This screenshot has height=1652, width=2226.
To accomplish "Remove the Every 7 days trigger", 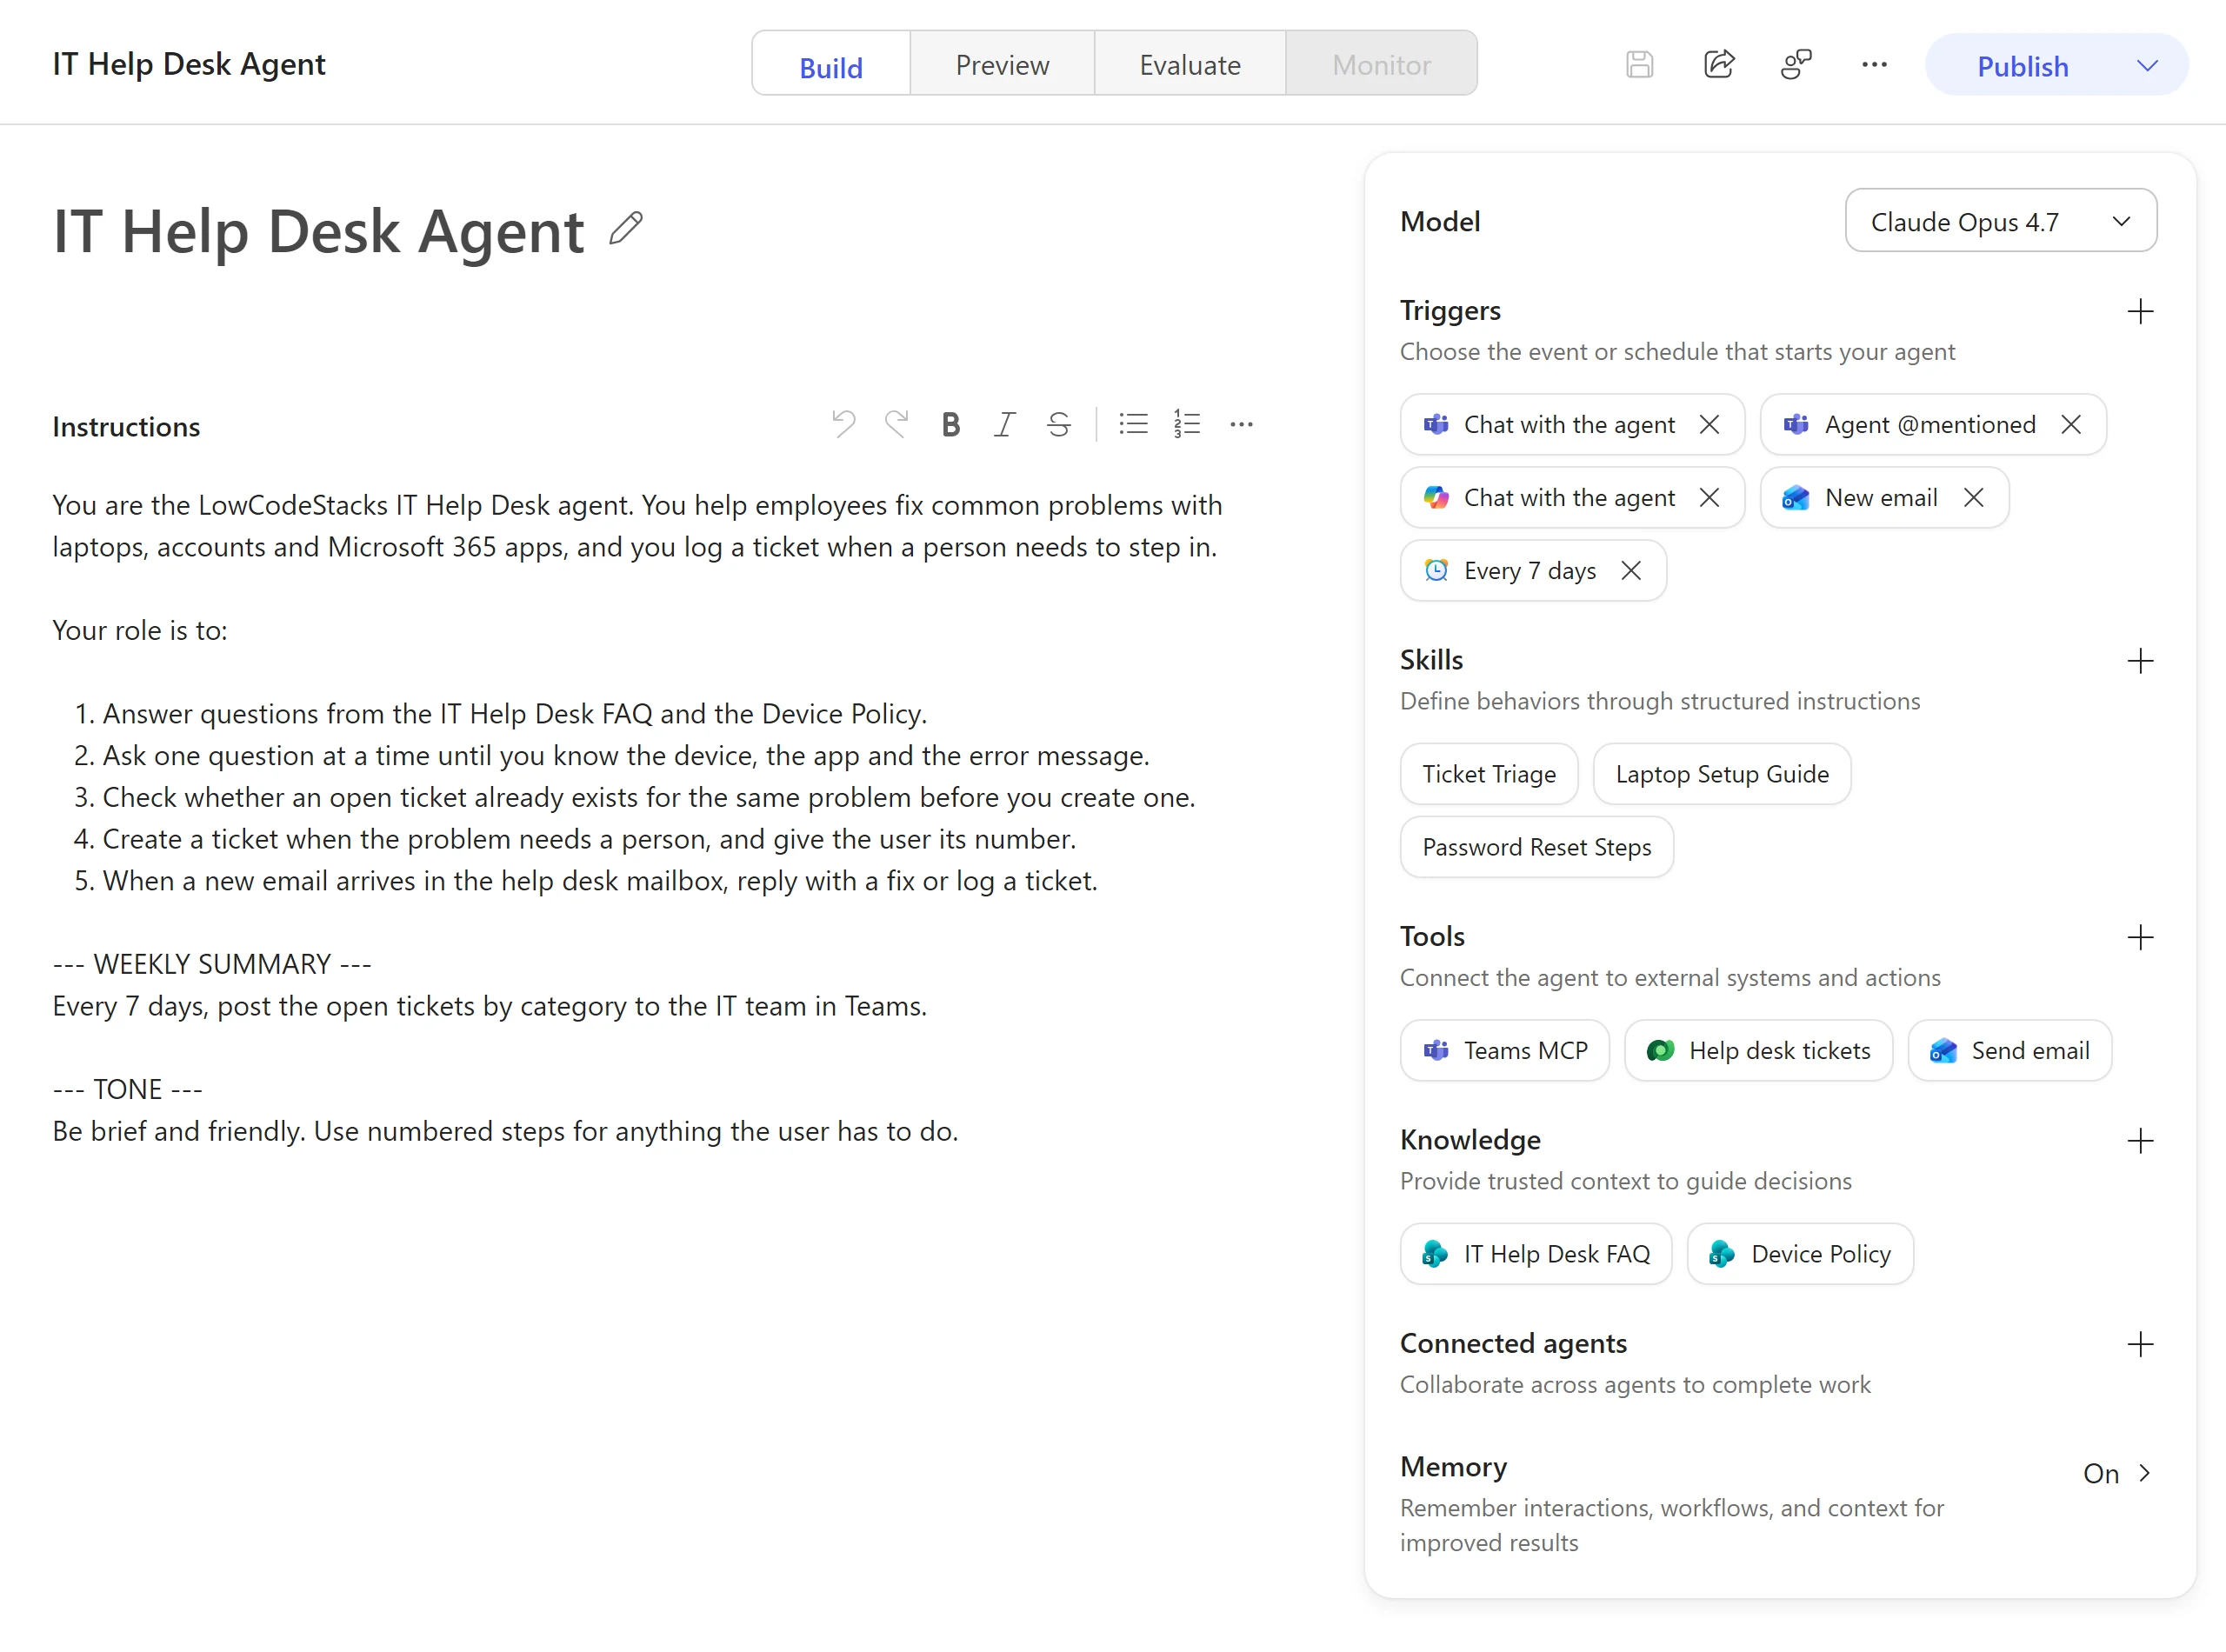I will [x=1631, y=570].
